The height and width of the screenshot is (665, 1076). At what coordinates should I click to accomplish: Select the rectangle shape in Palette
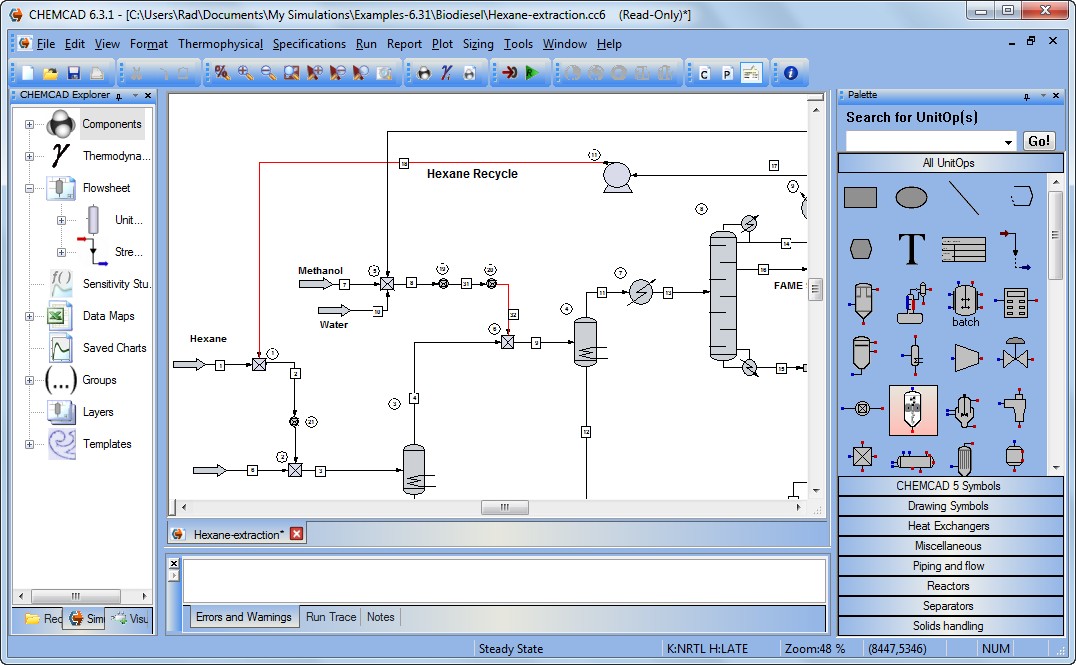click(x=861, y=198)
